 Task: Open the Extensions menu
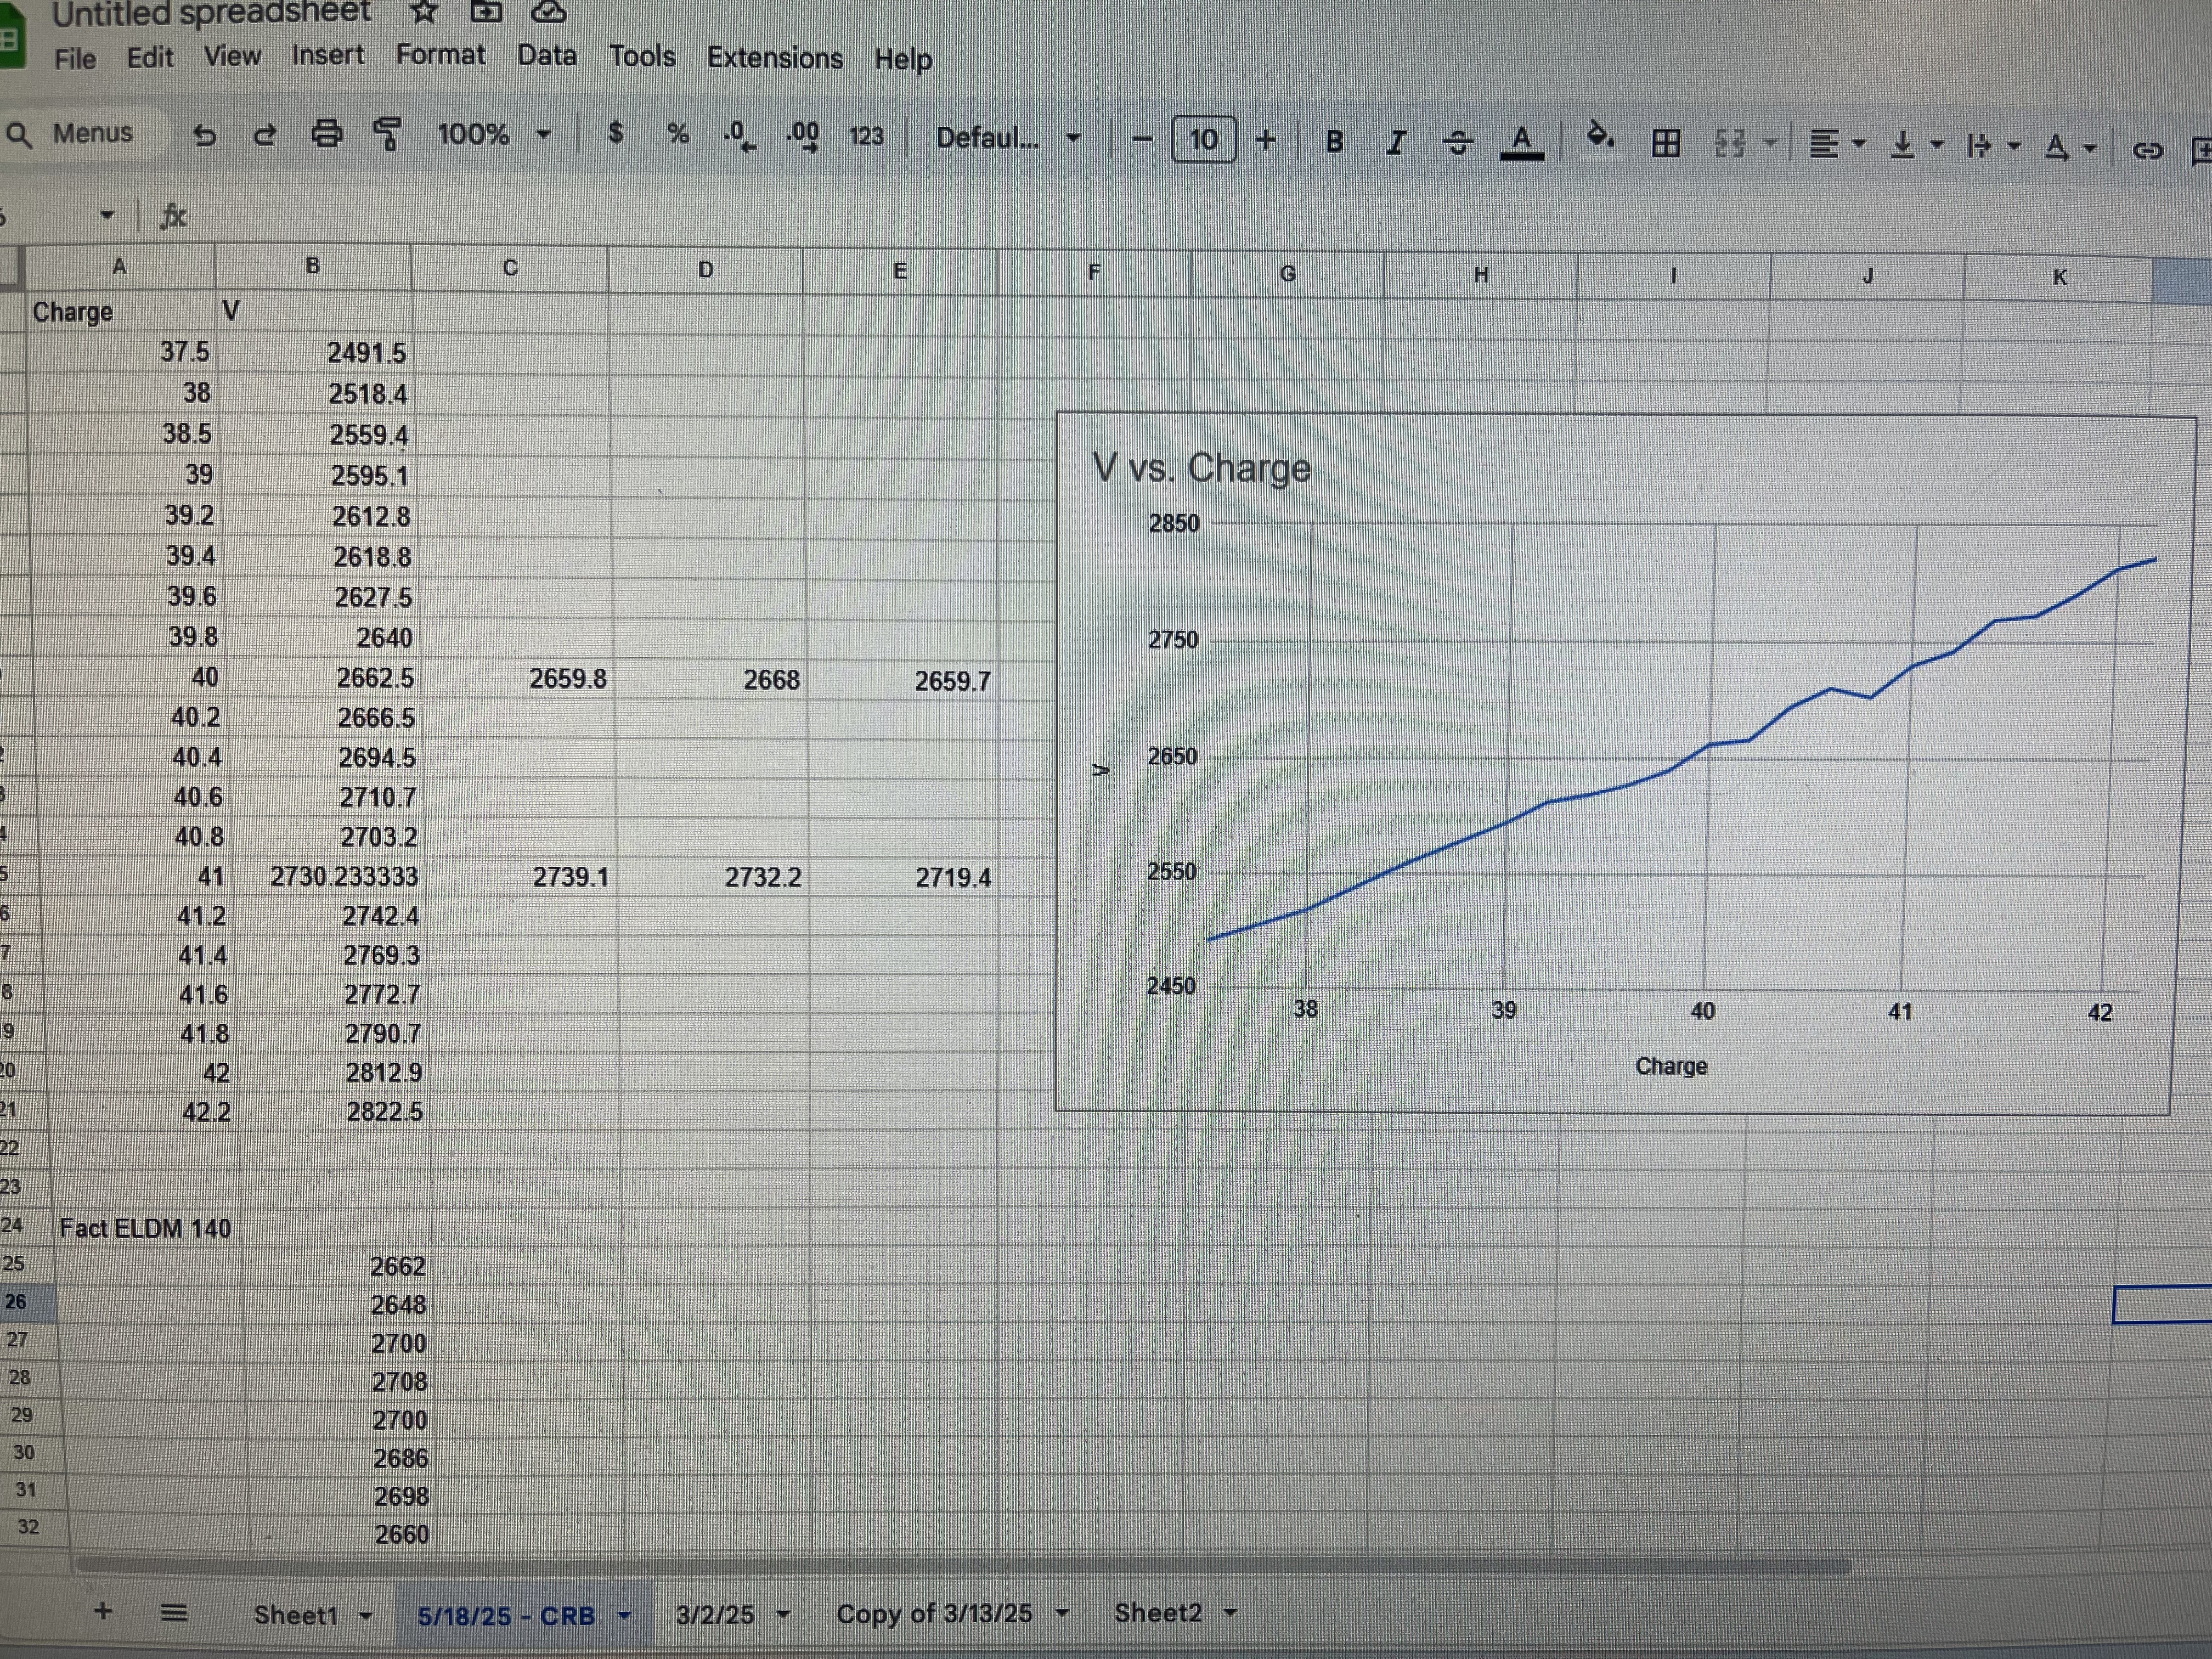pos(774,58)
